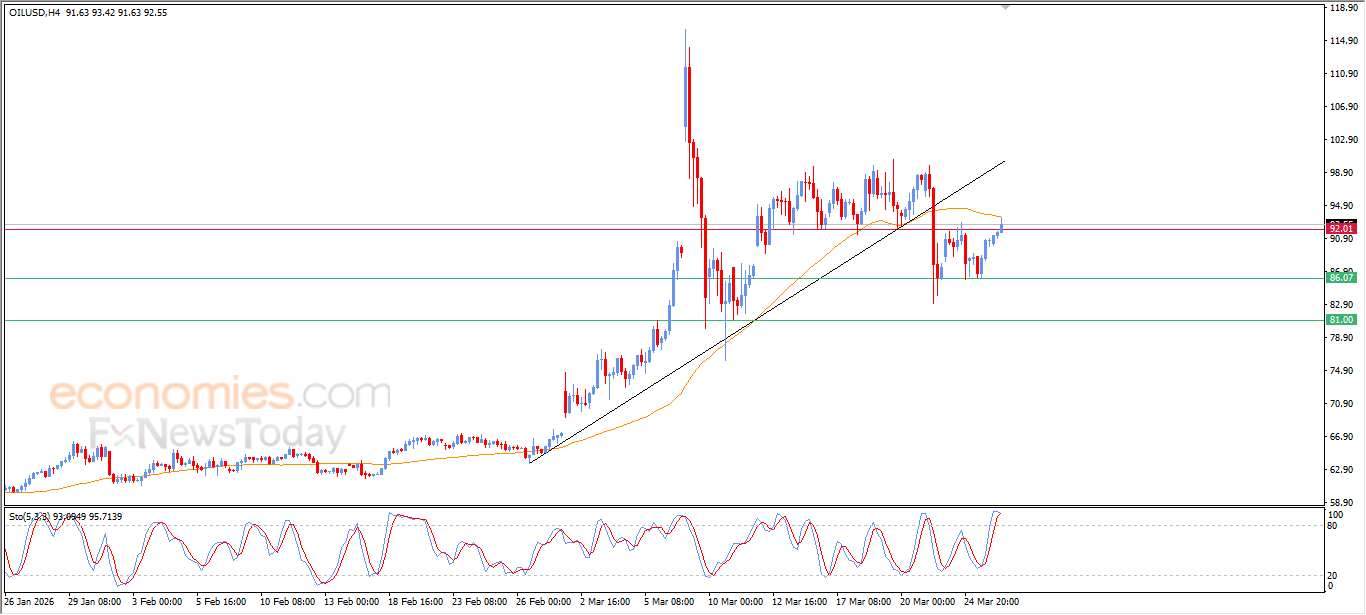Click the green 81.00 level tag

click(1340, 320)
